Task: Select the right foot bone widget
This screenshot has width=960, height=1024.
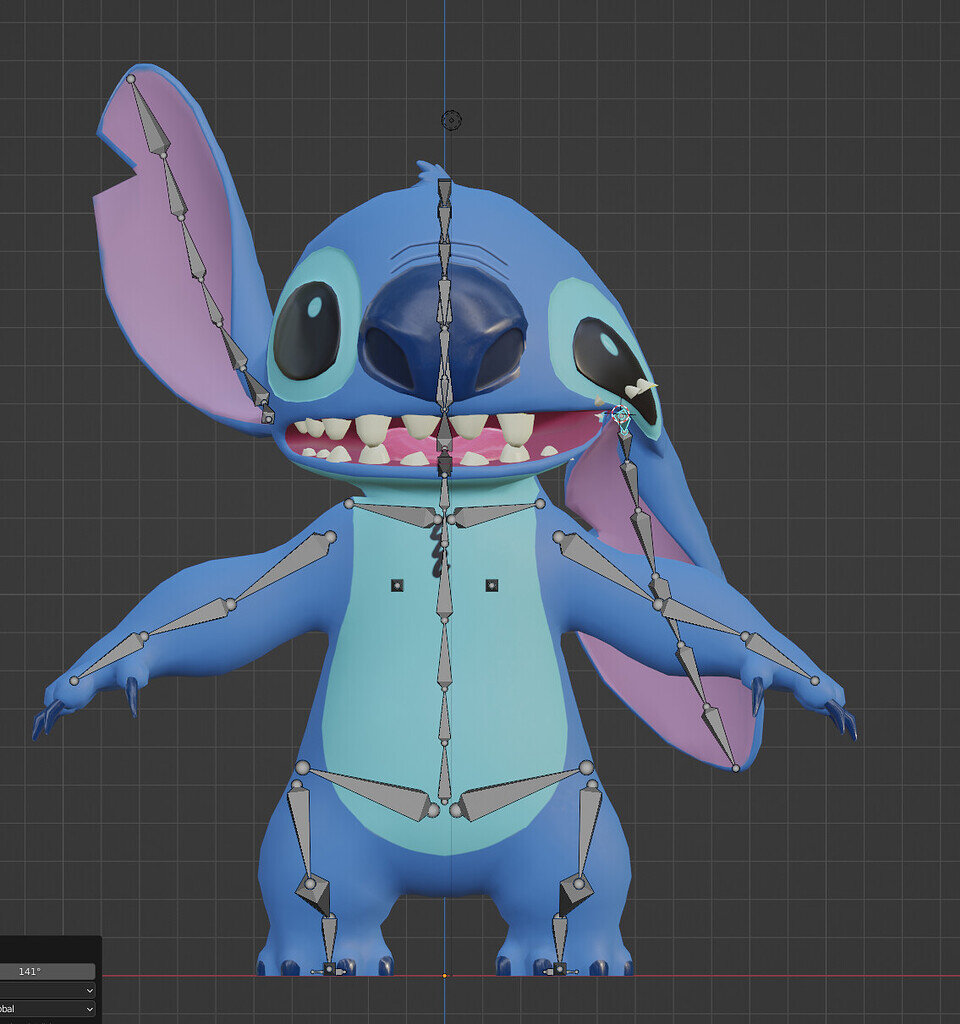Action: click(x=558, y=968)
